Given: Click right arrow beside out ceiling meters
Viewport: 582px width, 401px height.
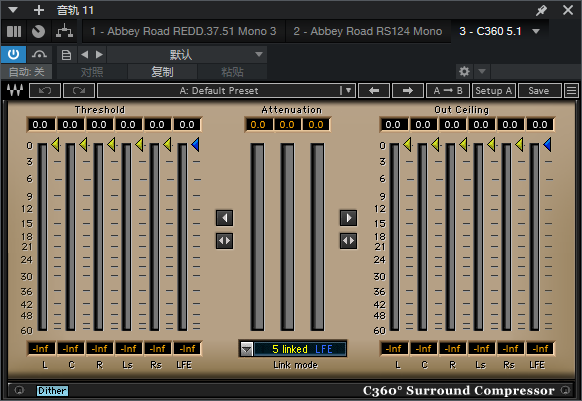Looking at the screenshot, I should 349,218.
